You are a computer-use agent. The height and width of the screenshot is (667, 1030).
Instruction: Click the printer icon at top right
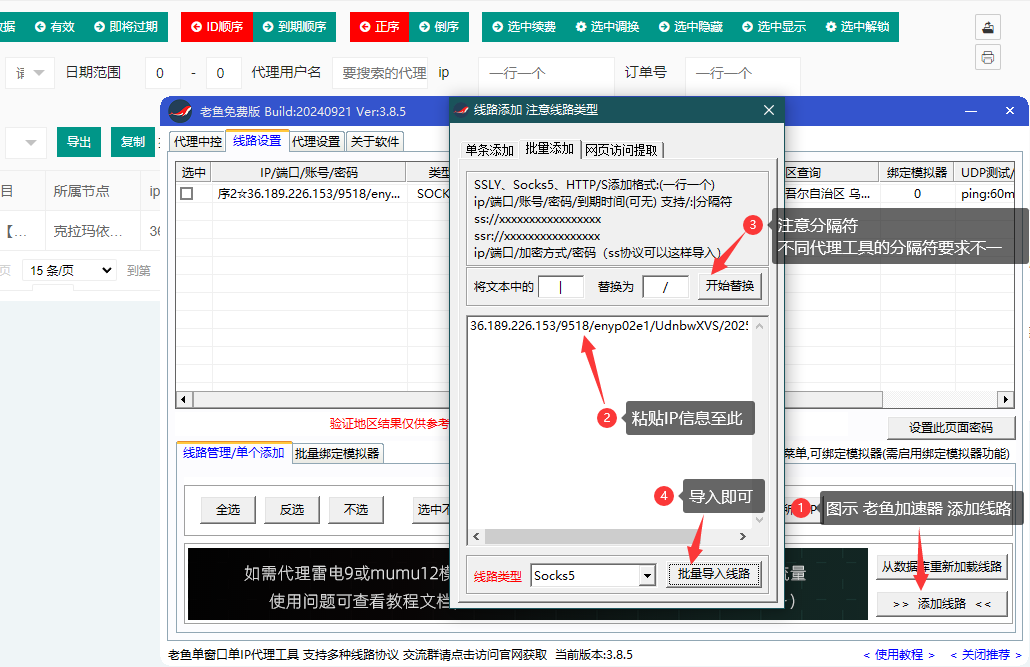988,57
